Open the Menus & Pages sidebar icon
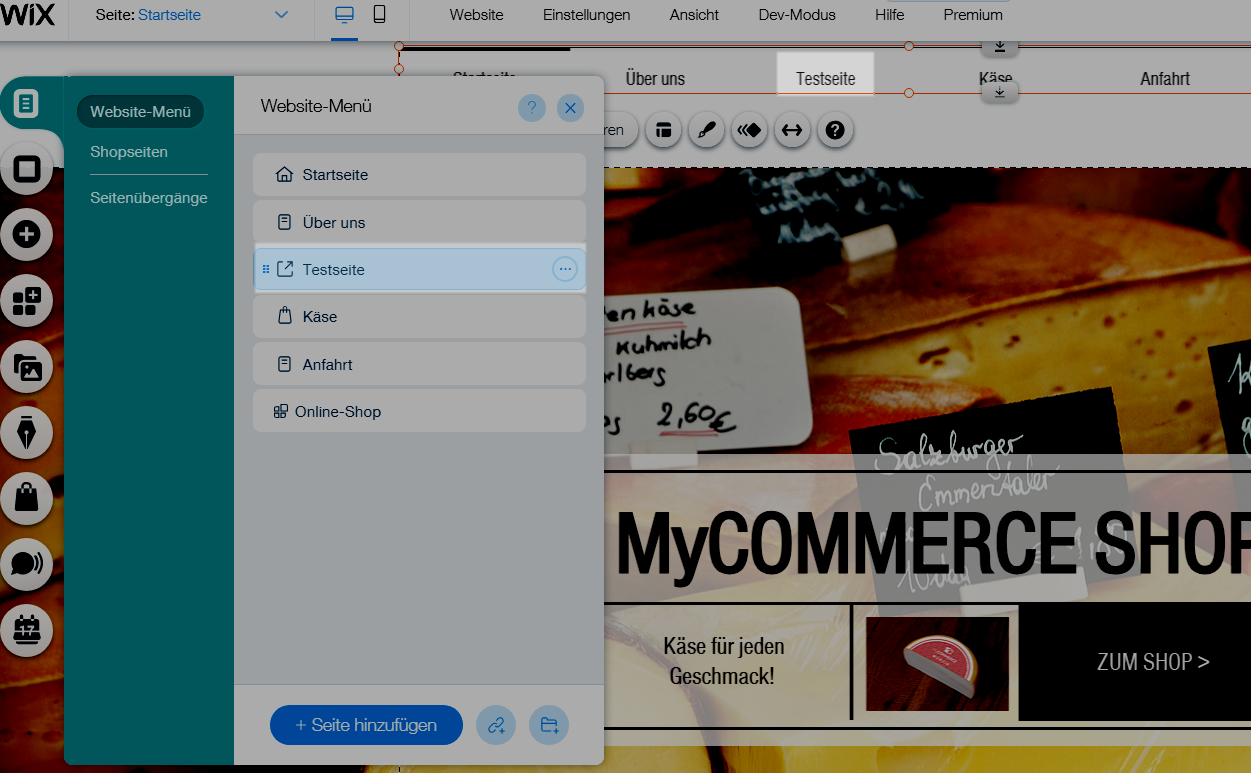This screenshot has width=1251, height=773. [27, 103]
